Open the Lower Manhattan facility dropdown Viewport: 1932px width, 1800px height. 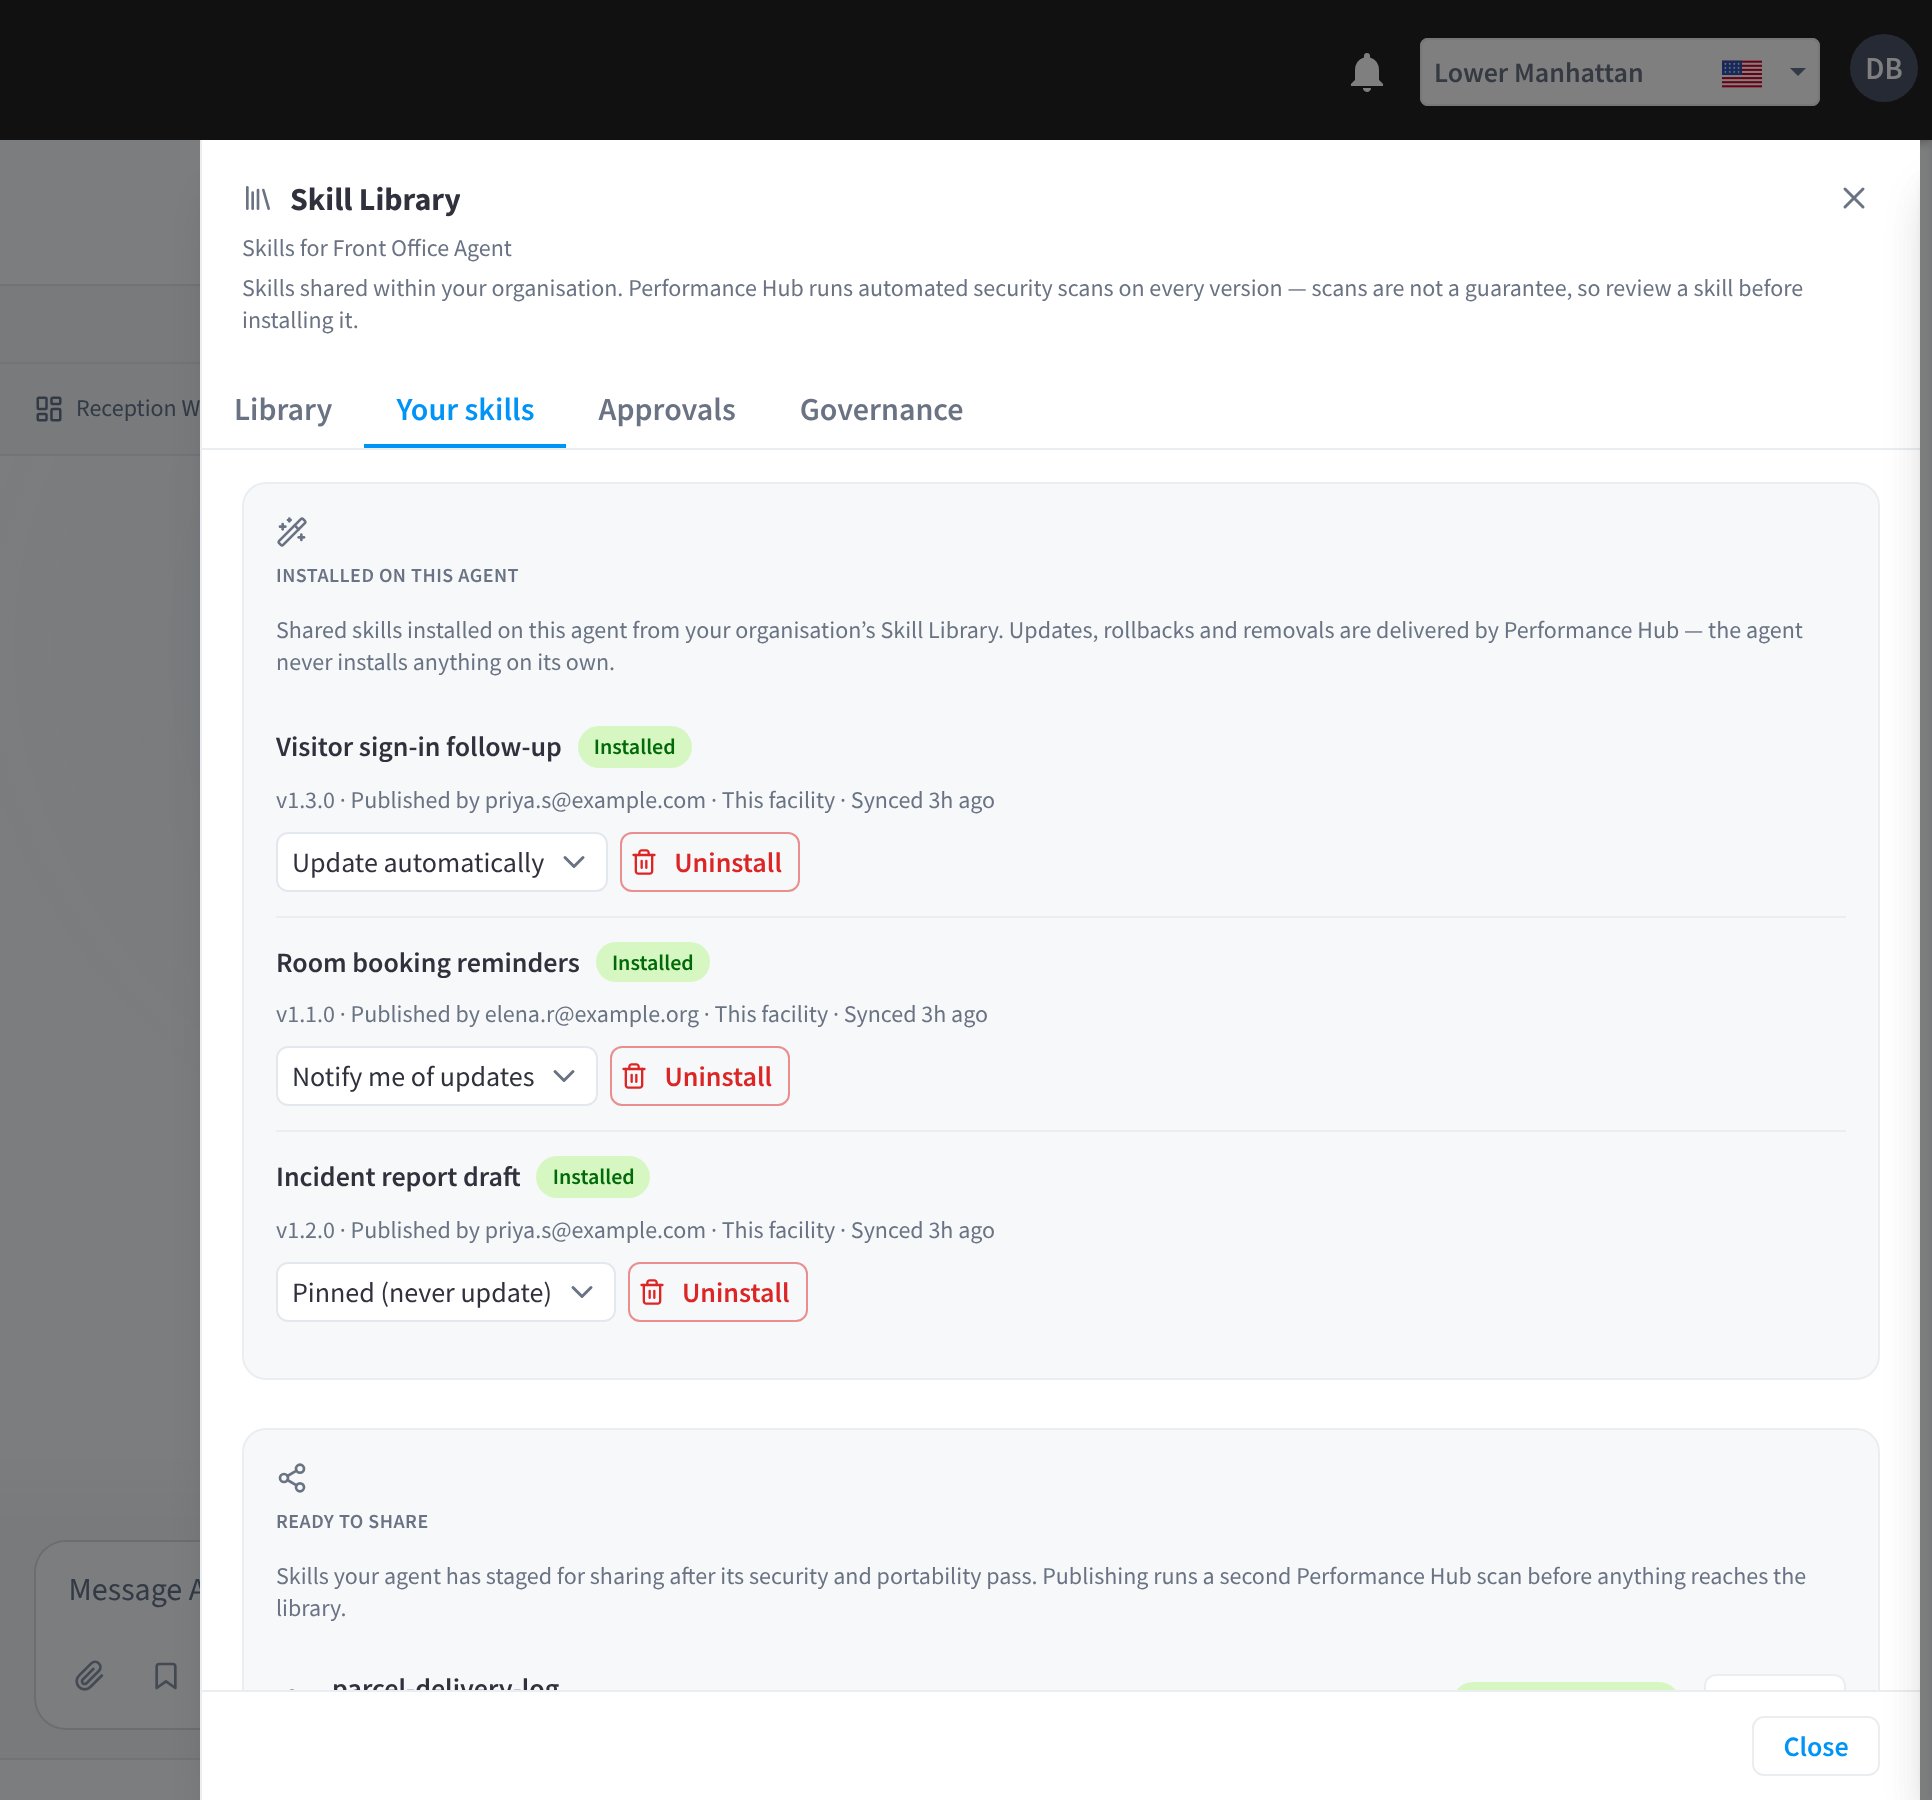click(x=1619, y=72)
